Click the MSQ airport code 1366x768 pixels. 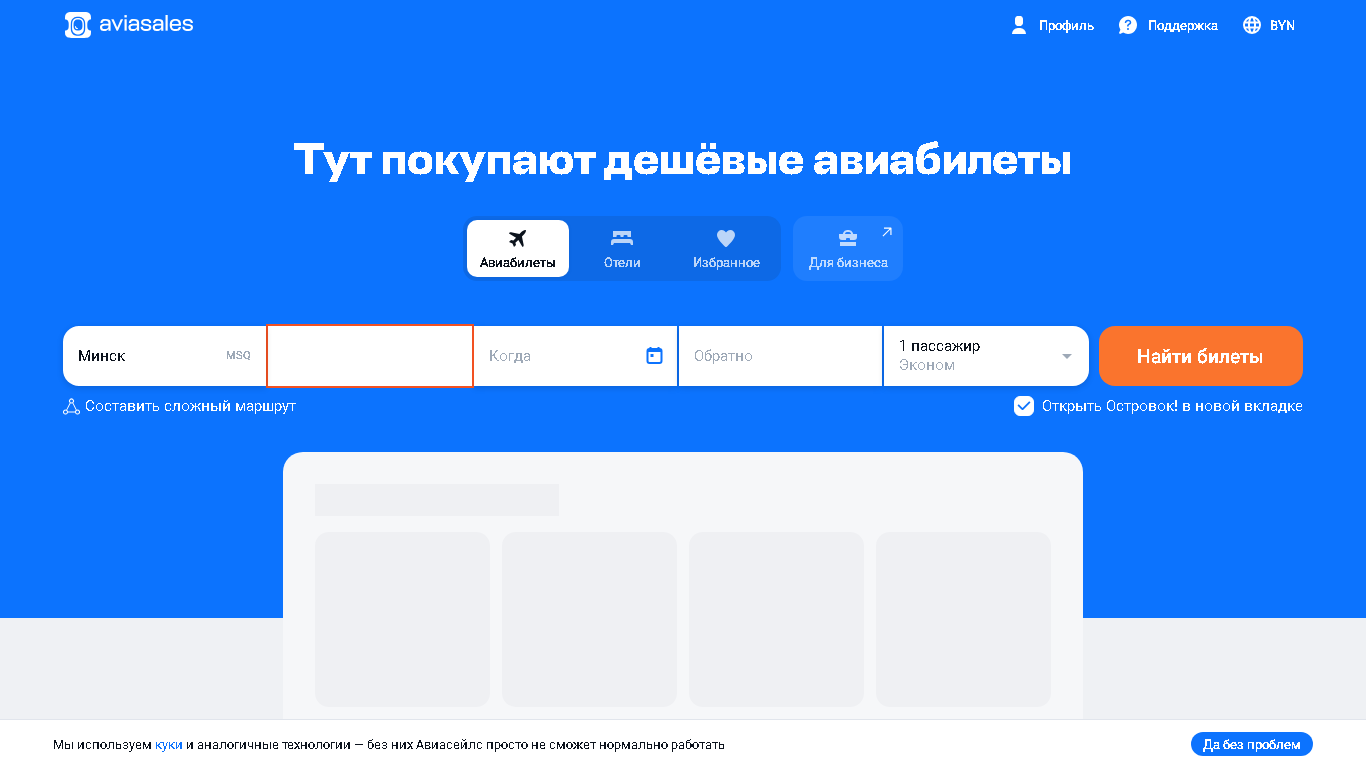pos(238,356)
